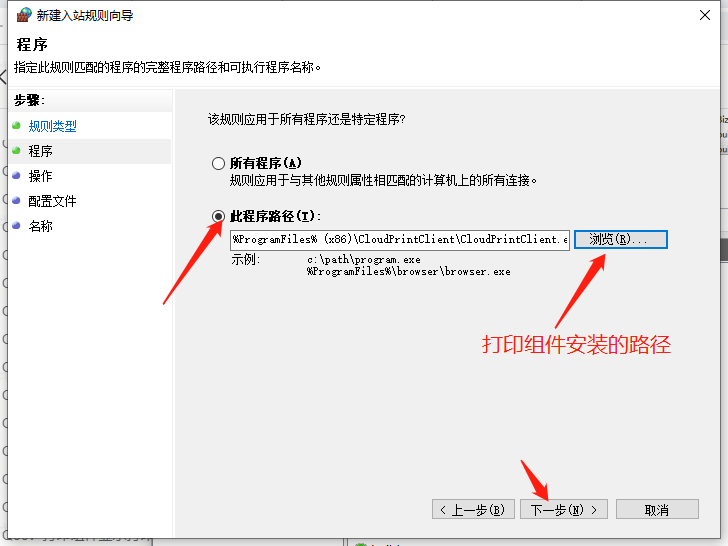Select the 名称 step in sidebar
The image size is (728, 546).
click(41, 226)
